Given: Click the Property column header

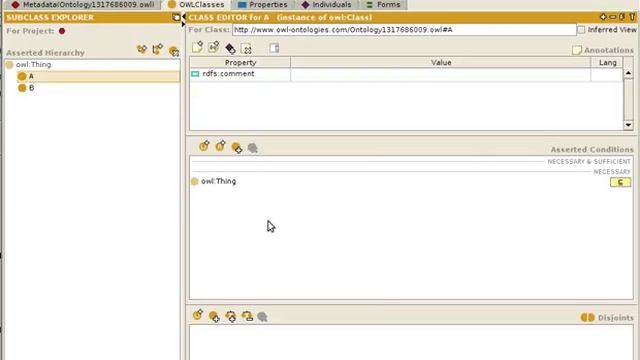Looking at the screenshot, I should coord(240,62).
